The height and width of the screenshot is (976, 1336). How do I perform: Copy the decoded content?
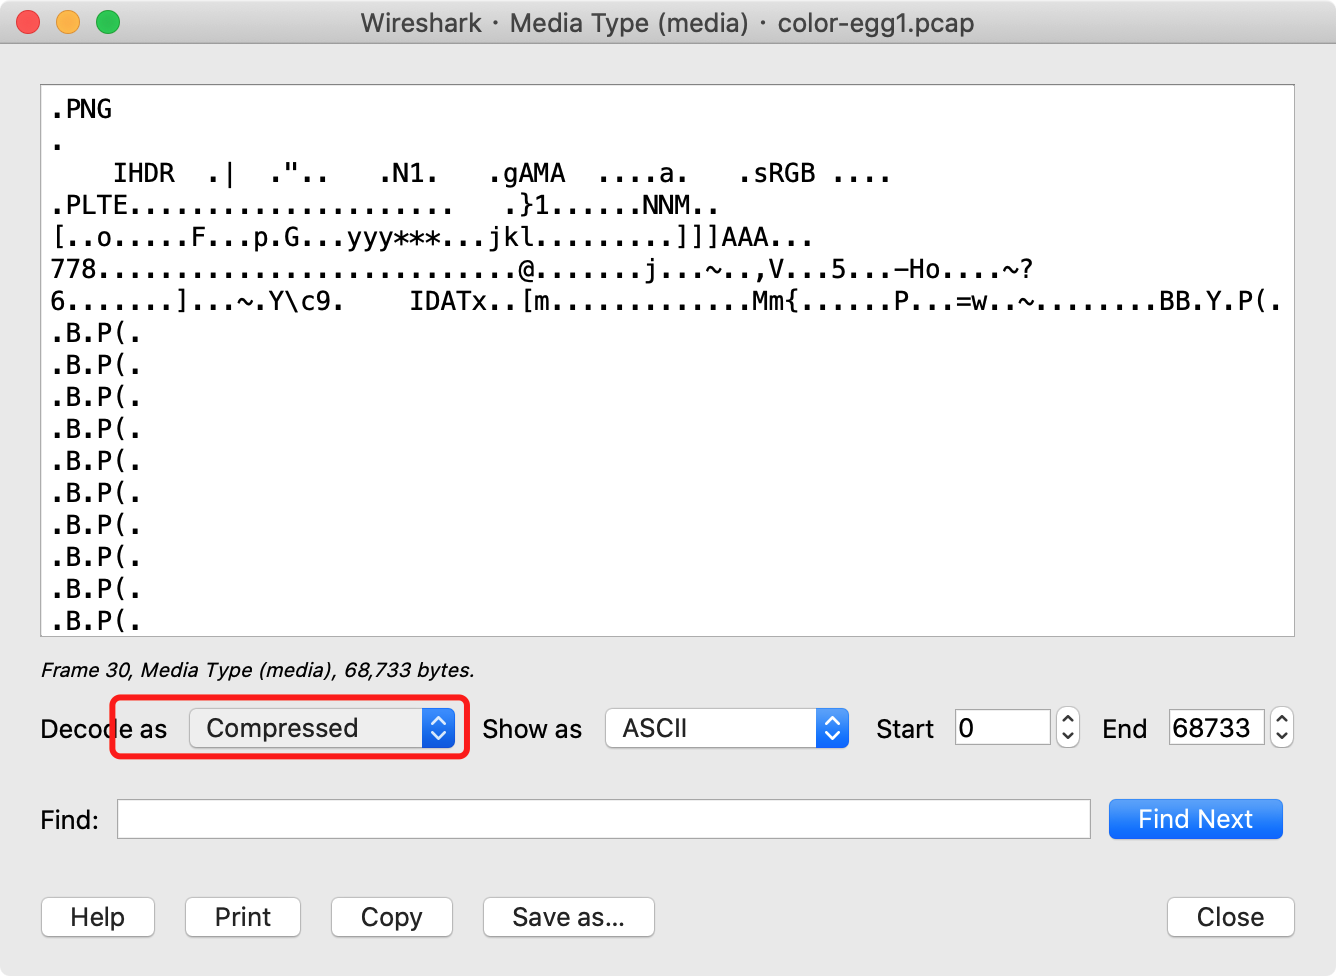tap(392, 917)
